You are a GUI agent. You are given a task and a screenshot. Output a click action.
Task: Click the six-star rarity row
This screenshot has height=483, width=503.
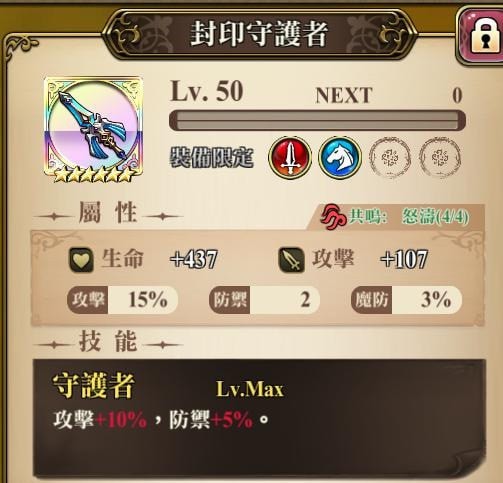tap(94, 175)
